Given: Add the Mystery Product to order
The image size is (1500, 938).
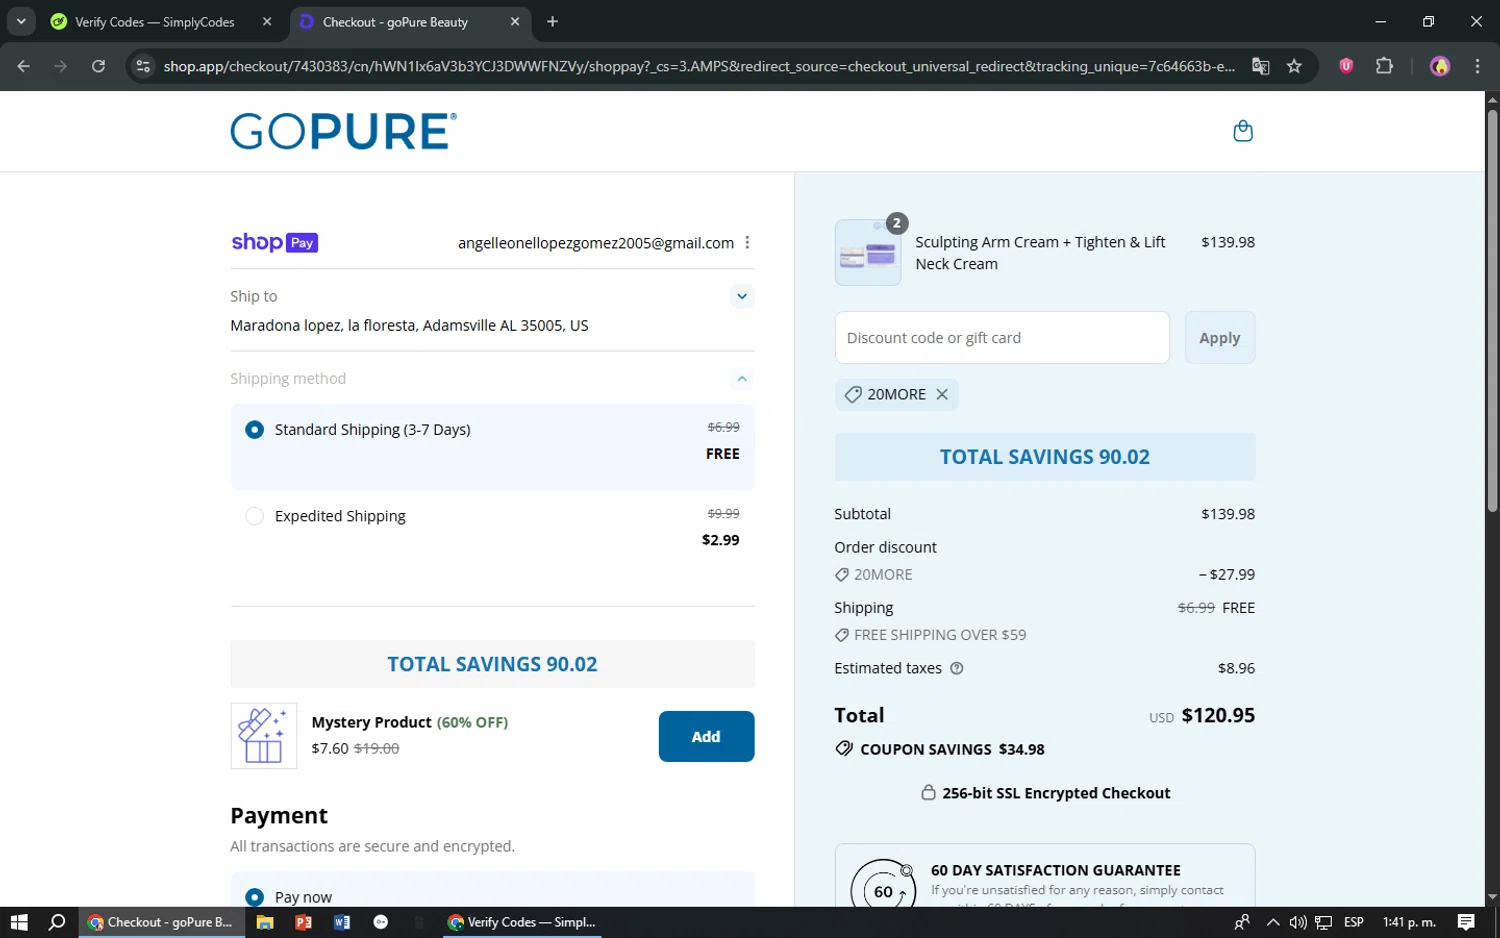Looking at the screenshot, I should pyautogui.click(x=706, y=736).
